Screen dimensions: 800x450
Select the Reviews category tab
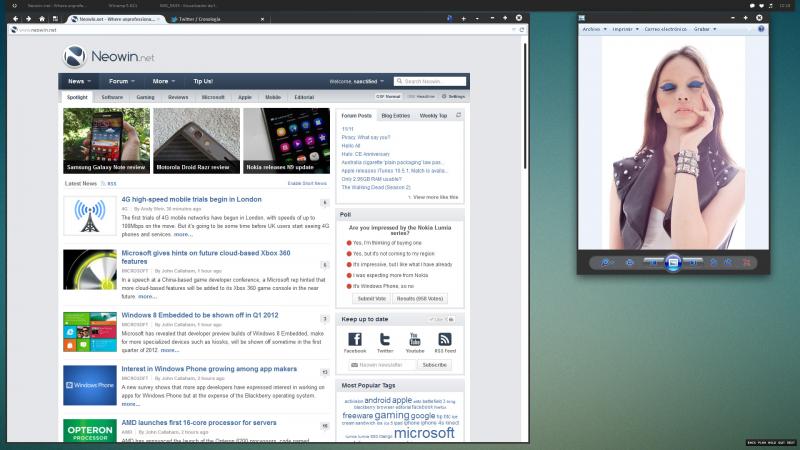coord(178,97)
